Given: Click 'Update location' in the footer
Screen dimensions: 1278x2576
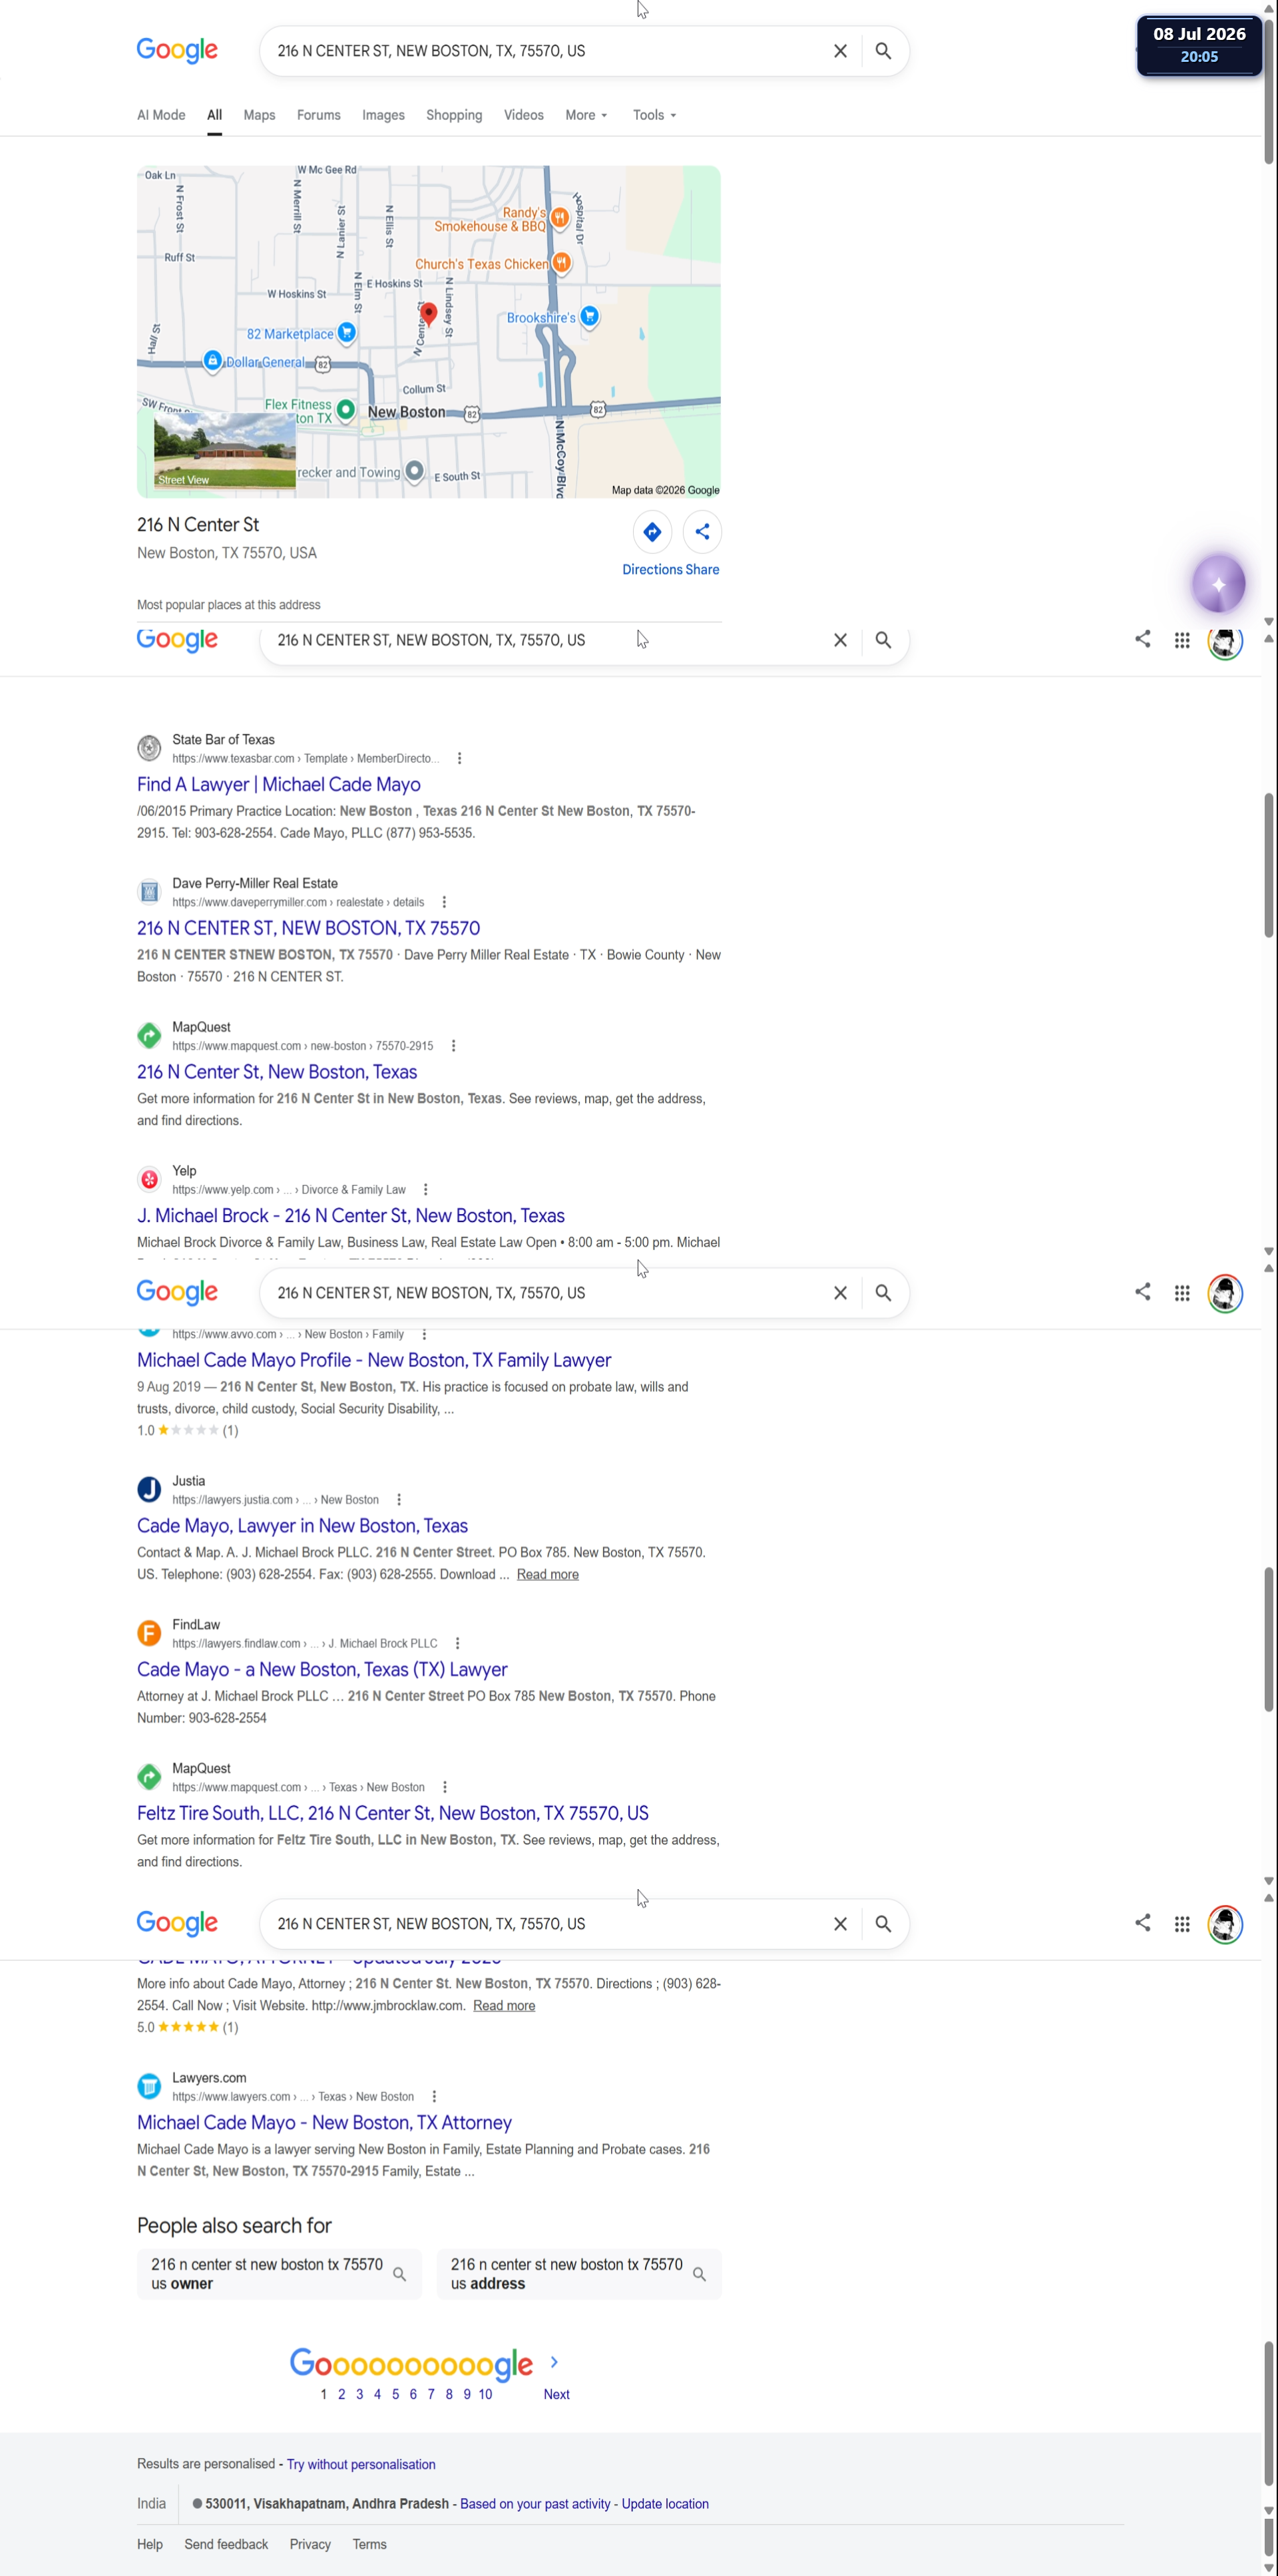Looking at the screenshot, I should point(665,2504).
